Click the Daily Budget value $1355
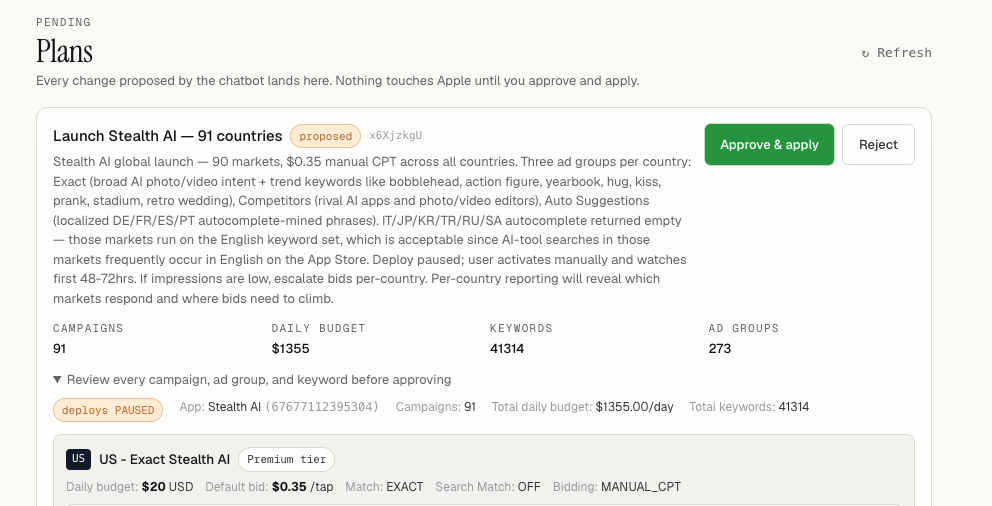The width and height of the screenshot is (992, 506). [290, 349]
